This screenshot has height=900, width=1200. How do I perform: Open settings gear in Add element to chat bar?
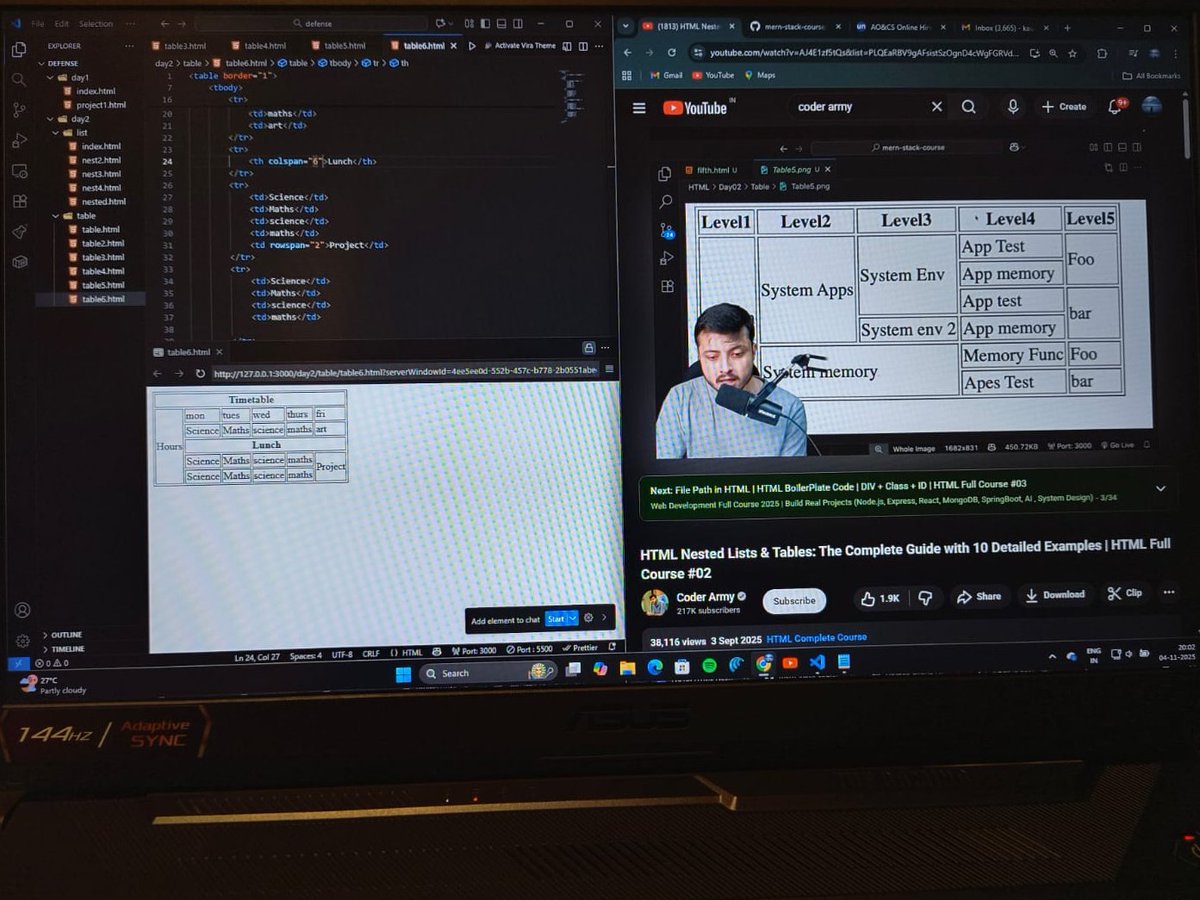tap(588, 618)
